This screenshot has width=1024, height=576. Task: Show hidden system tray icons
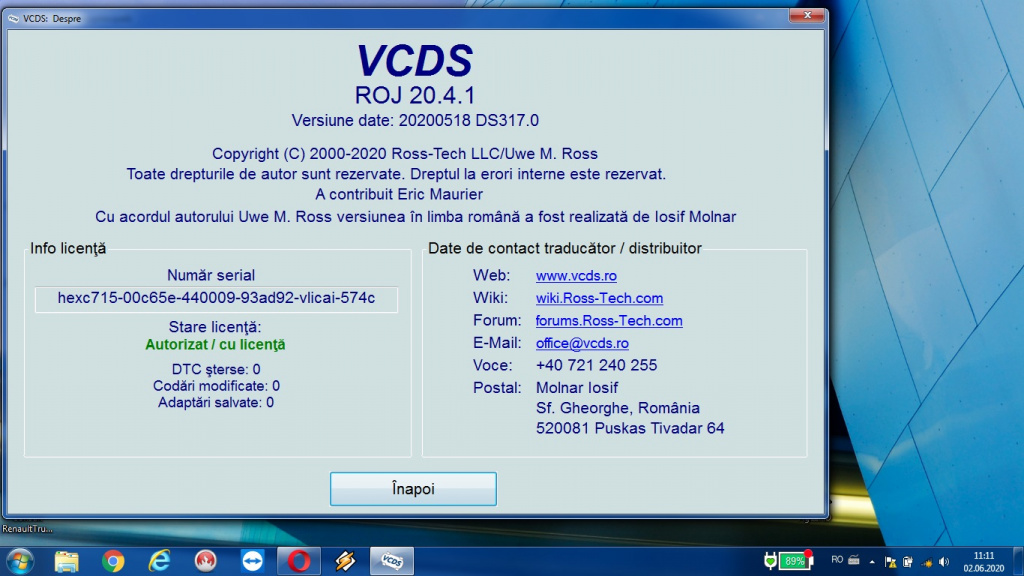(872, 562)
